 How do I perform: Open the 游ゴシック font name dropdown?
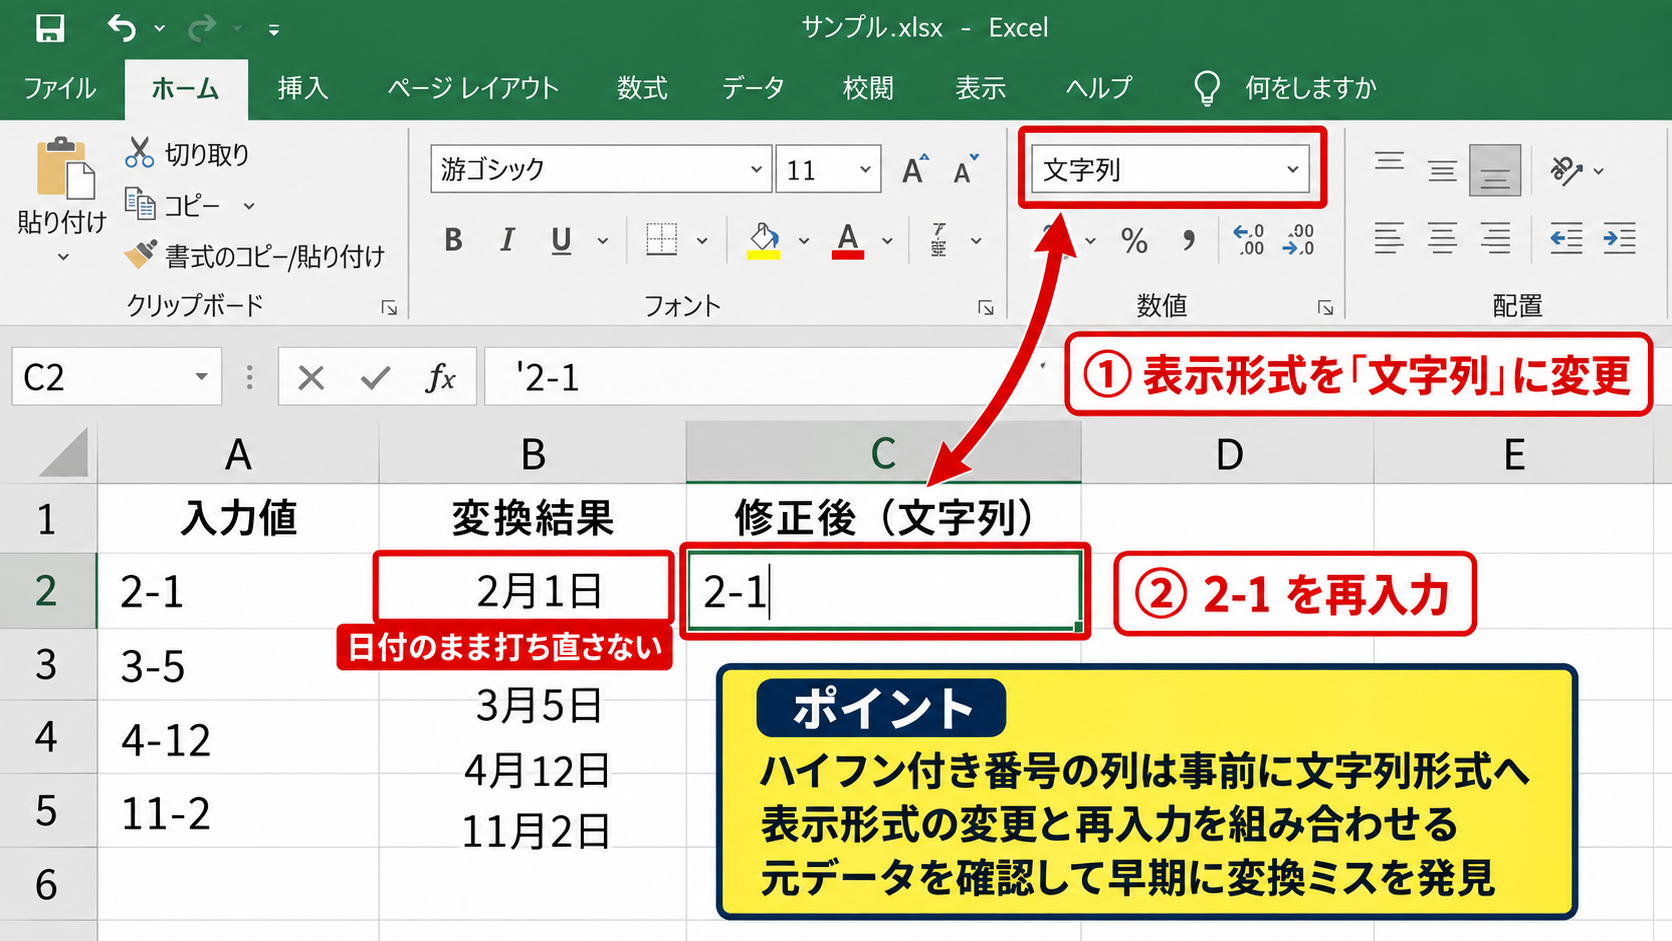tap(756, 169)
